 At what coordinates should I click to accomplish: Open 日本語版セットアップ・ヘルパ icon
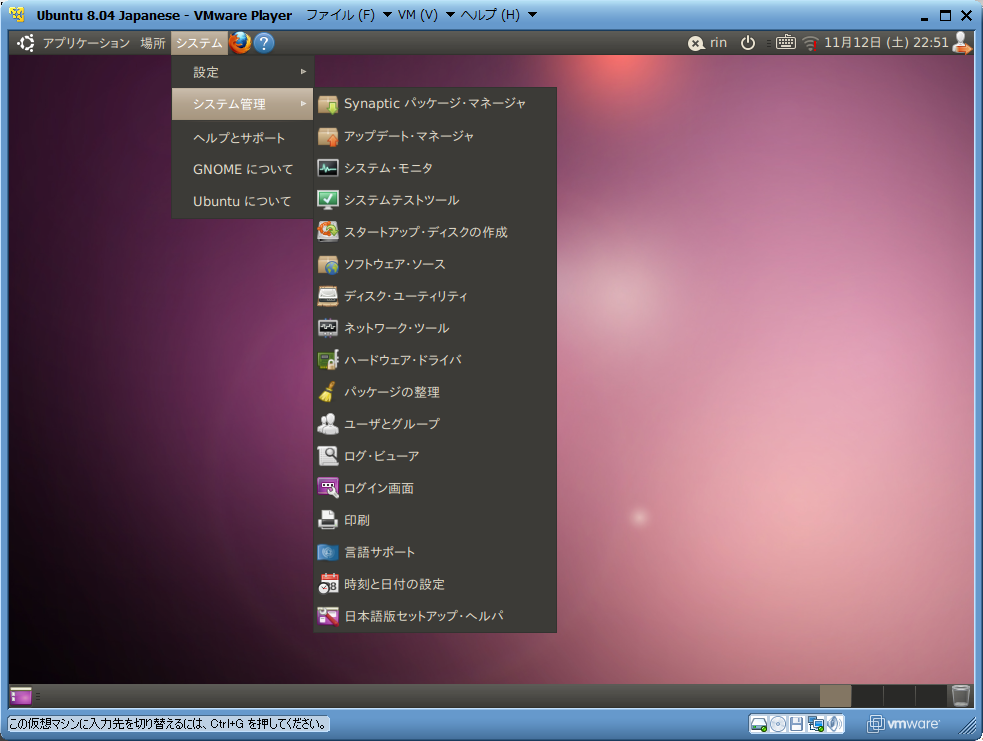(328, 616)
